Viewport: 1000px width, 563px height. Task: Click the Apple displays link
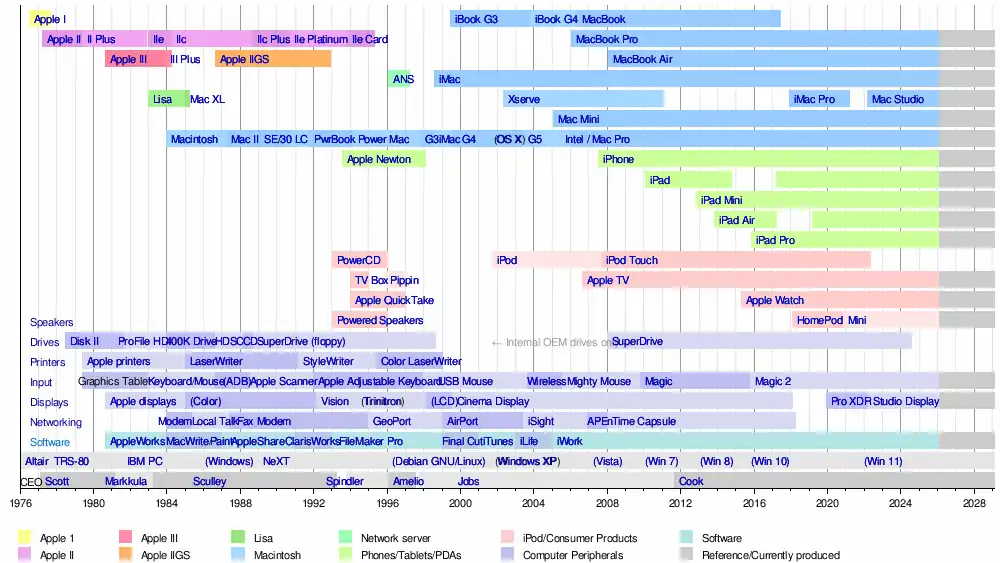[143, 402]
